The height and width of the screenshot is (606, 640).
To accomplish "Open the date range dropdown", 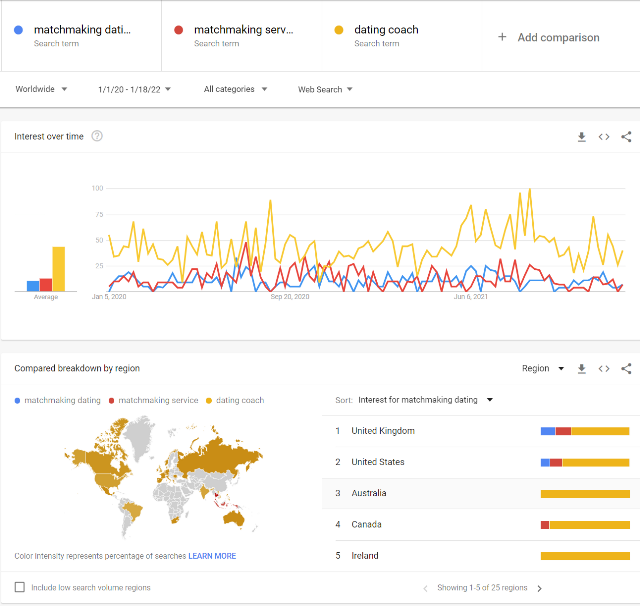I will (x=134, y=89).
